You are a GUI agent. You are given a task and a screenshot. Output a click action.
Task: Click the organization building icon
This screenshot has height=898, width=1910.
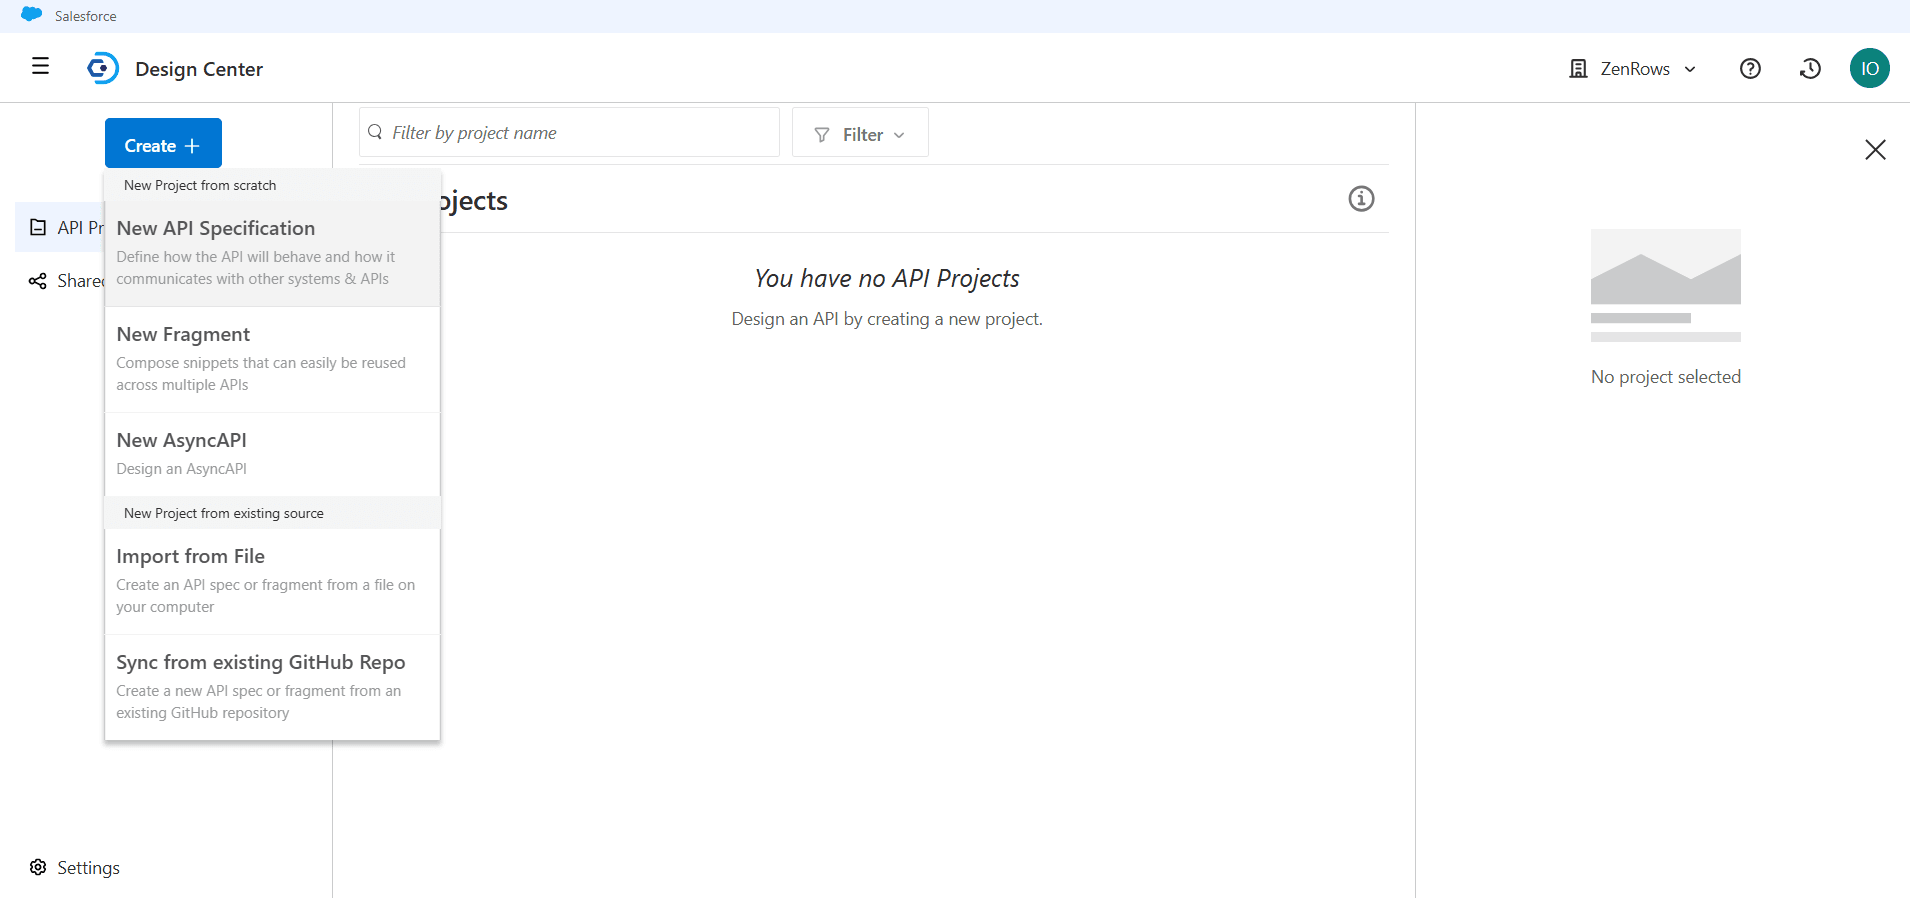coord(1578,68)
